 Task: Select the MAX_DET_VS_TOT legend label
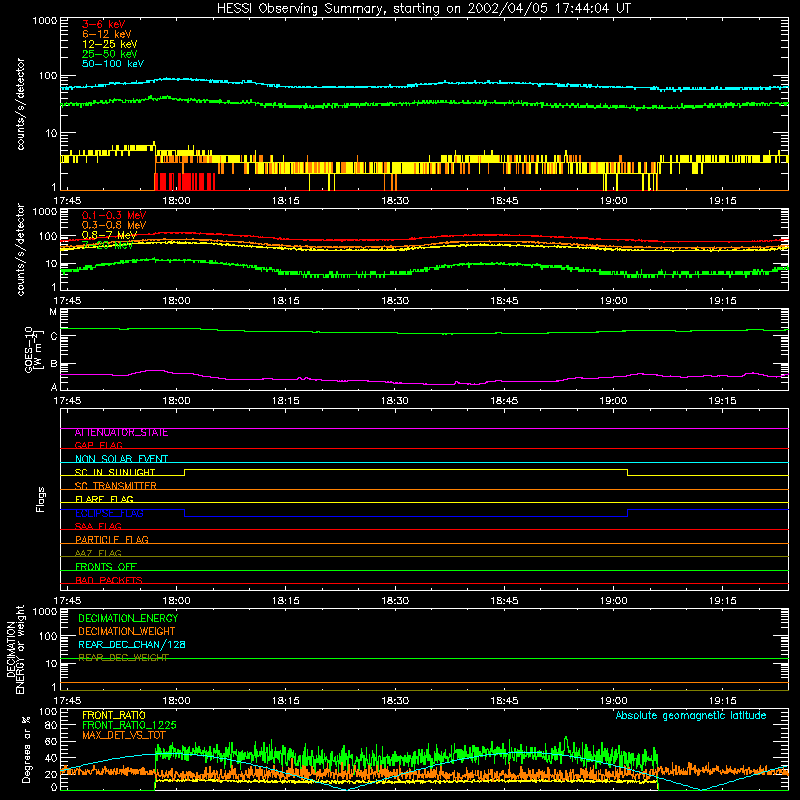(124, 735)
